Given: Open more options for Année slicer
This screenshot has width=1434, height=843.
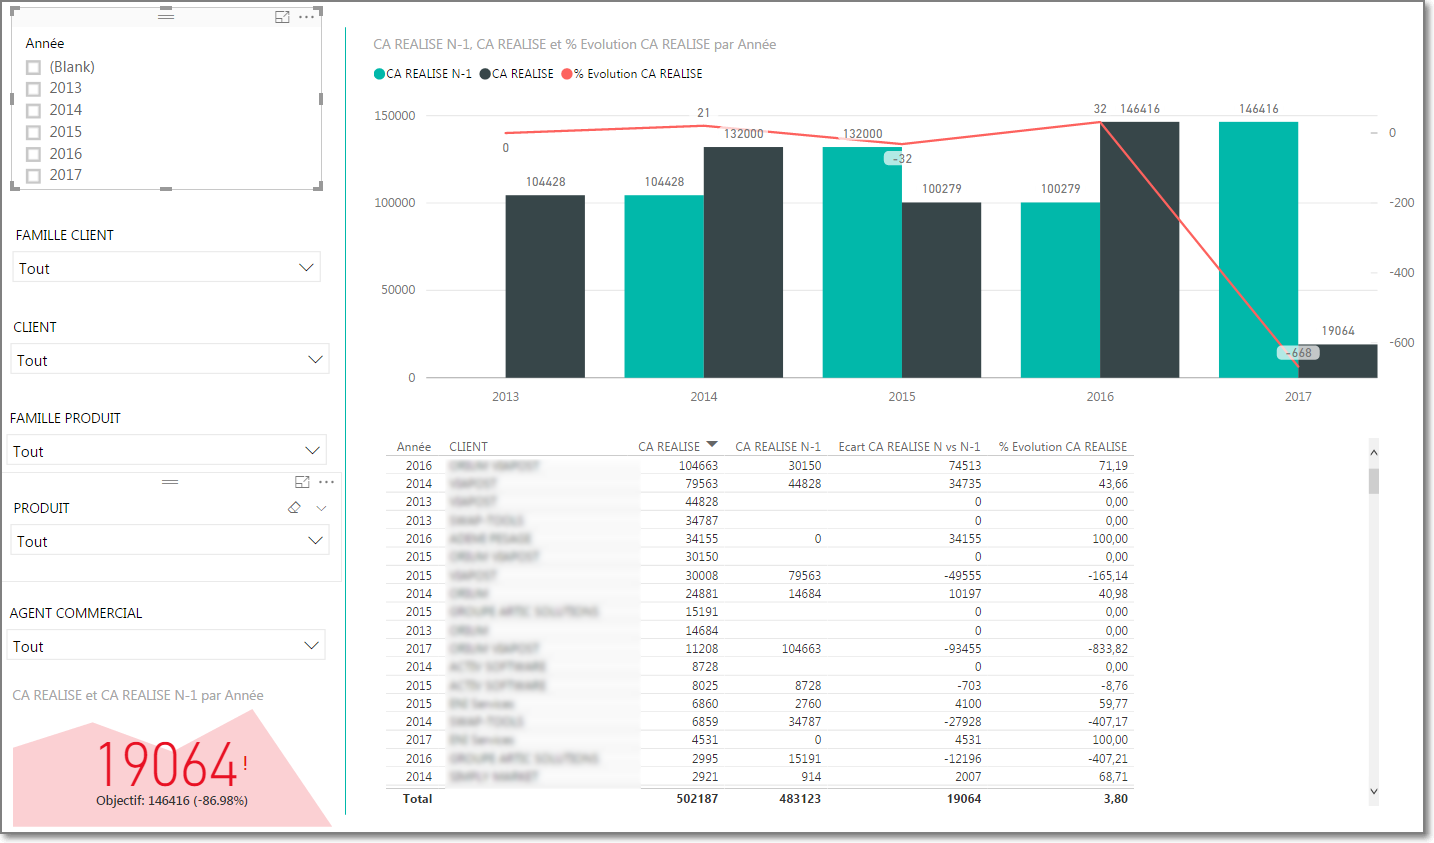Looking at the screenshot, I should tap(307, 17).
